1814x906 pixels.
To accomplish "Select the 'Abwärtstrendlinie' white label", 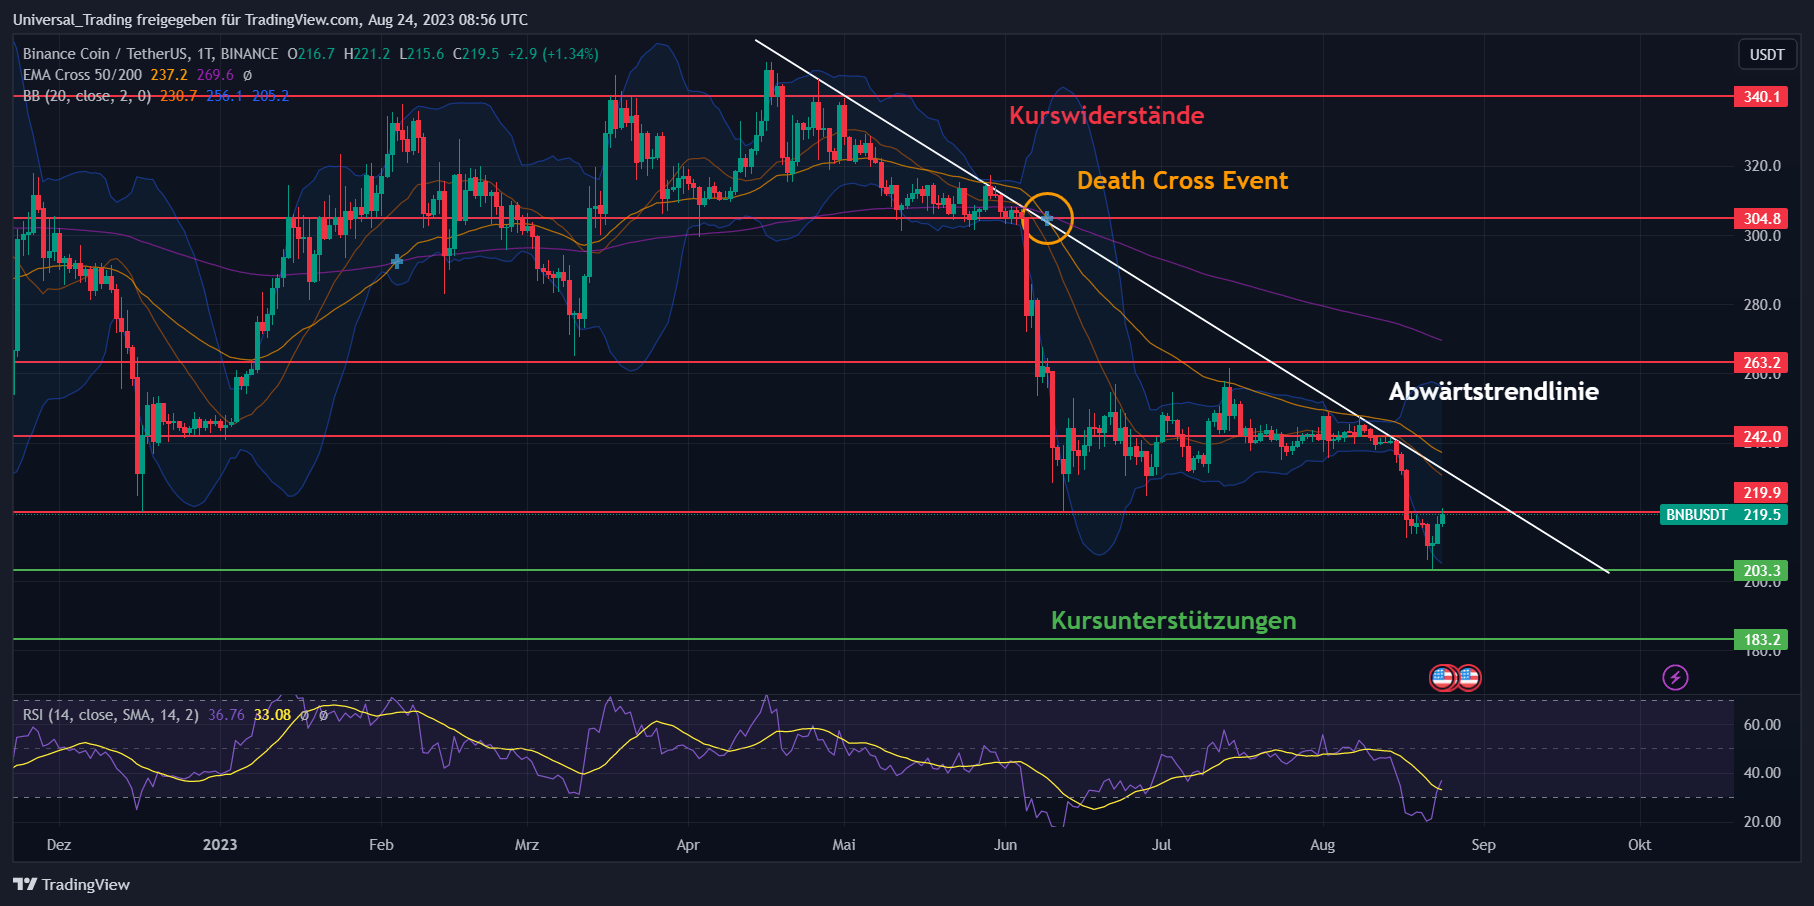I will click(1493, 391).
